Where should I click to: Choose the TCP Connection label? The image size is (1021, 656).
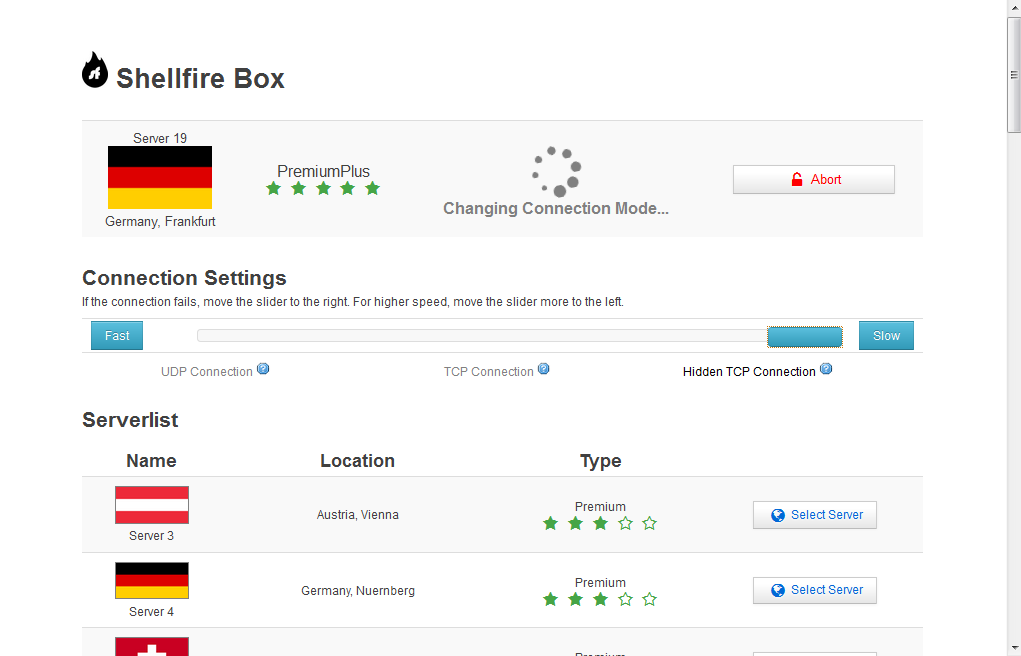[x=488, y=372]
